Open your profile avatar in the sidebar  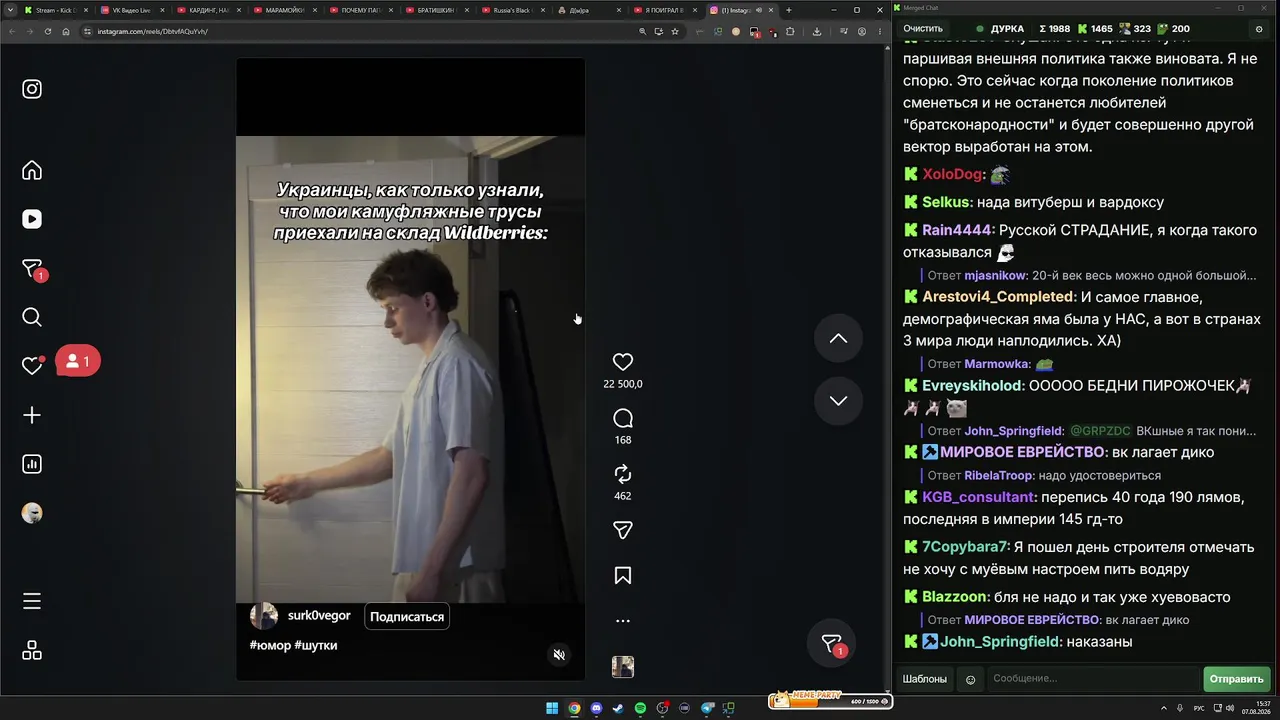coord(32,513)
